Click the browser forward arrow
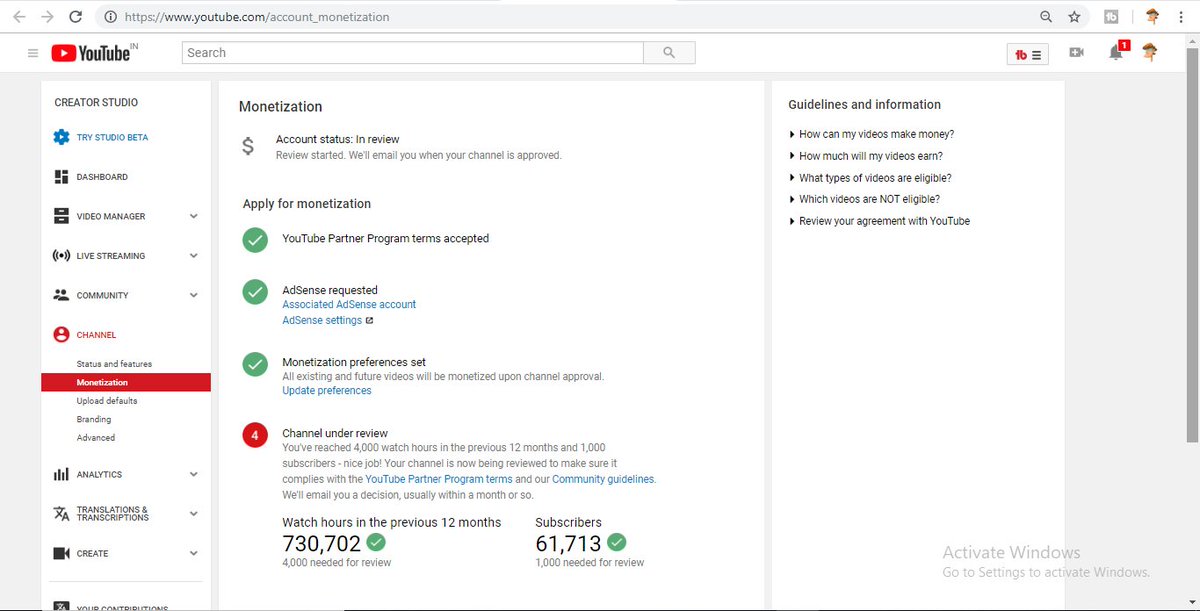The image size is (1200, 611). [46, 17]
